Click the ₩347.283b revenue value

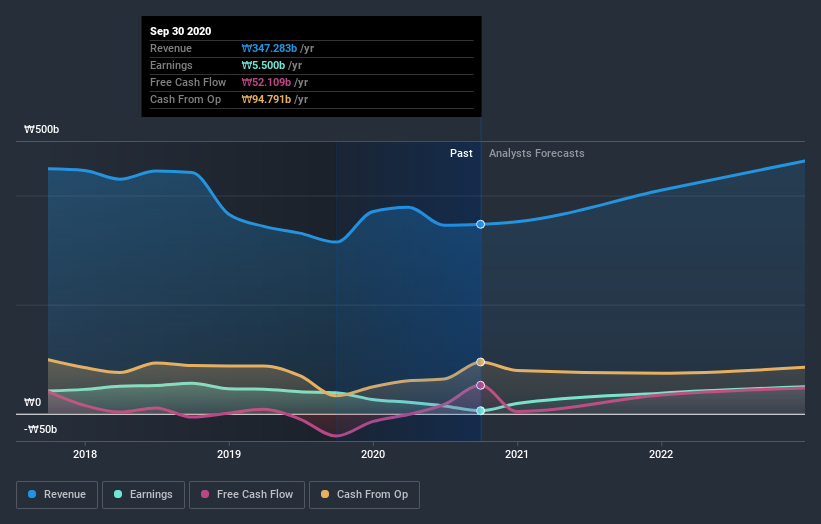tap(269, 49)
